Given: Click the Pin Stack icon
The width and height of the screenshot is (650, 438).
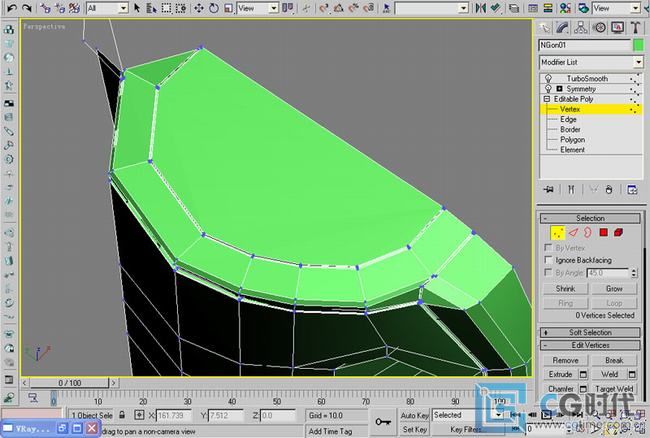Looking at the screenshot, I should 548,190.
